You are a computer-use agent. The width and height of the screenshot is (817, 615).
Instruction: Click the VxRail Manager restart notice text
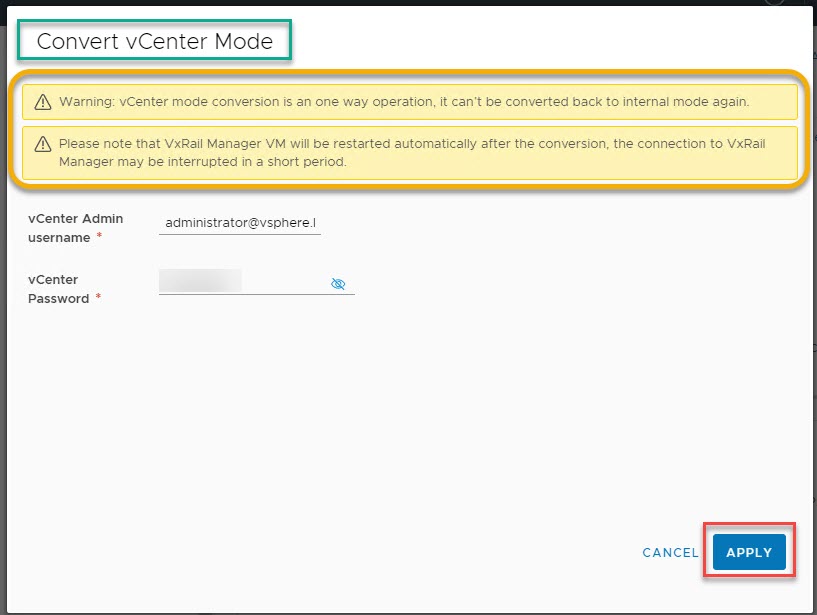tap(412, 153)
